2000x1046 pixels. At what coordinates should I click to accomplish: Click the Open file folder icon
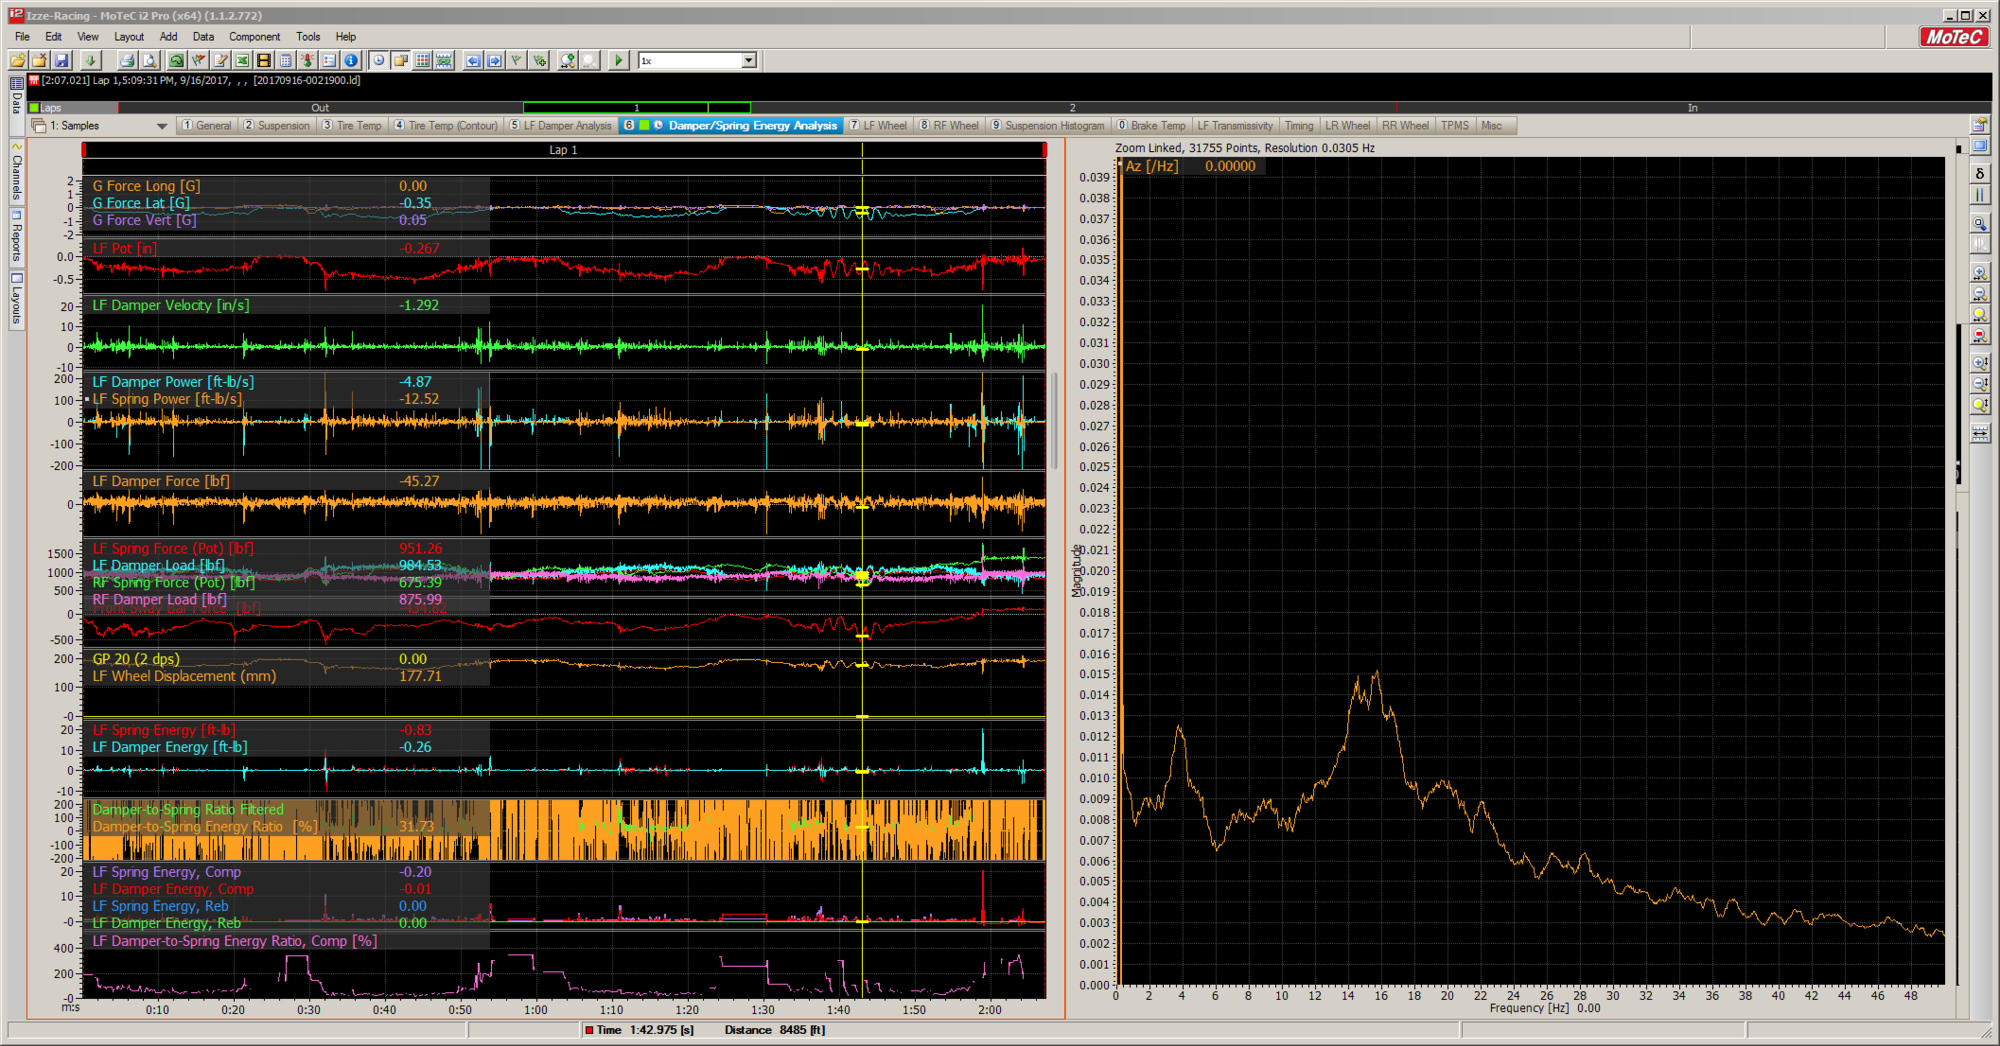point(18,61)
